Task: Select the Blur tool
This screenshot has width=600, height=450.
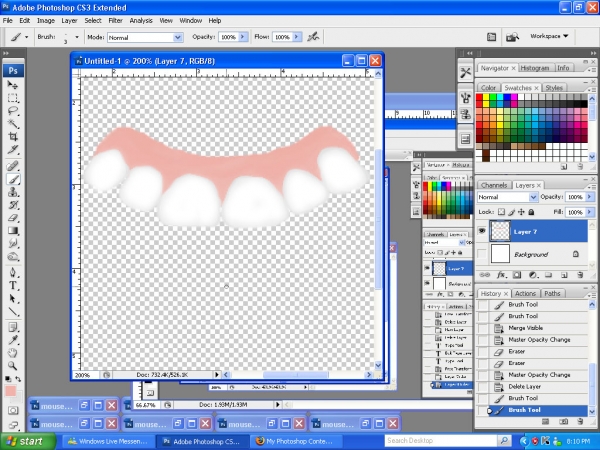Action: pyautogui.click(x=13, y=243)
